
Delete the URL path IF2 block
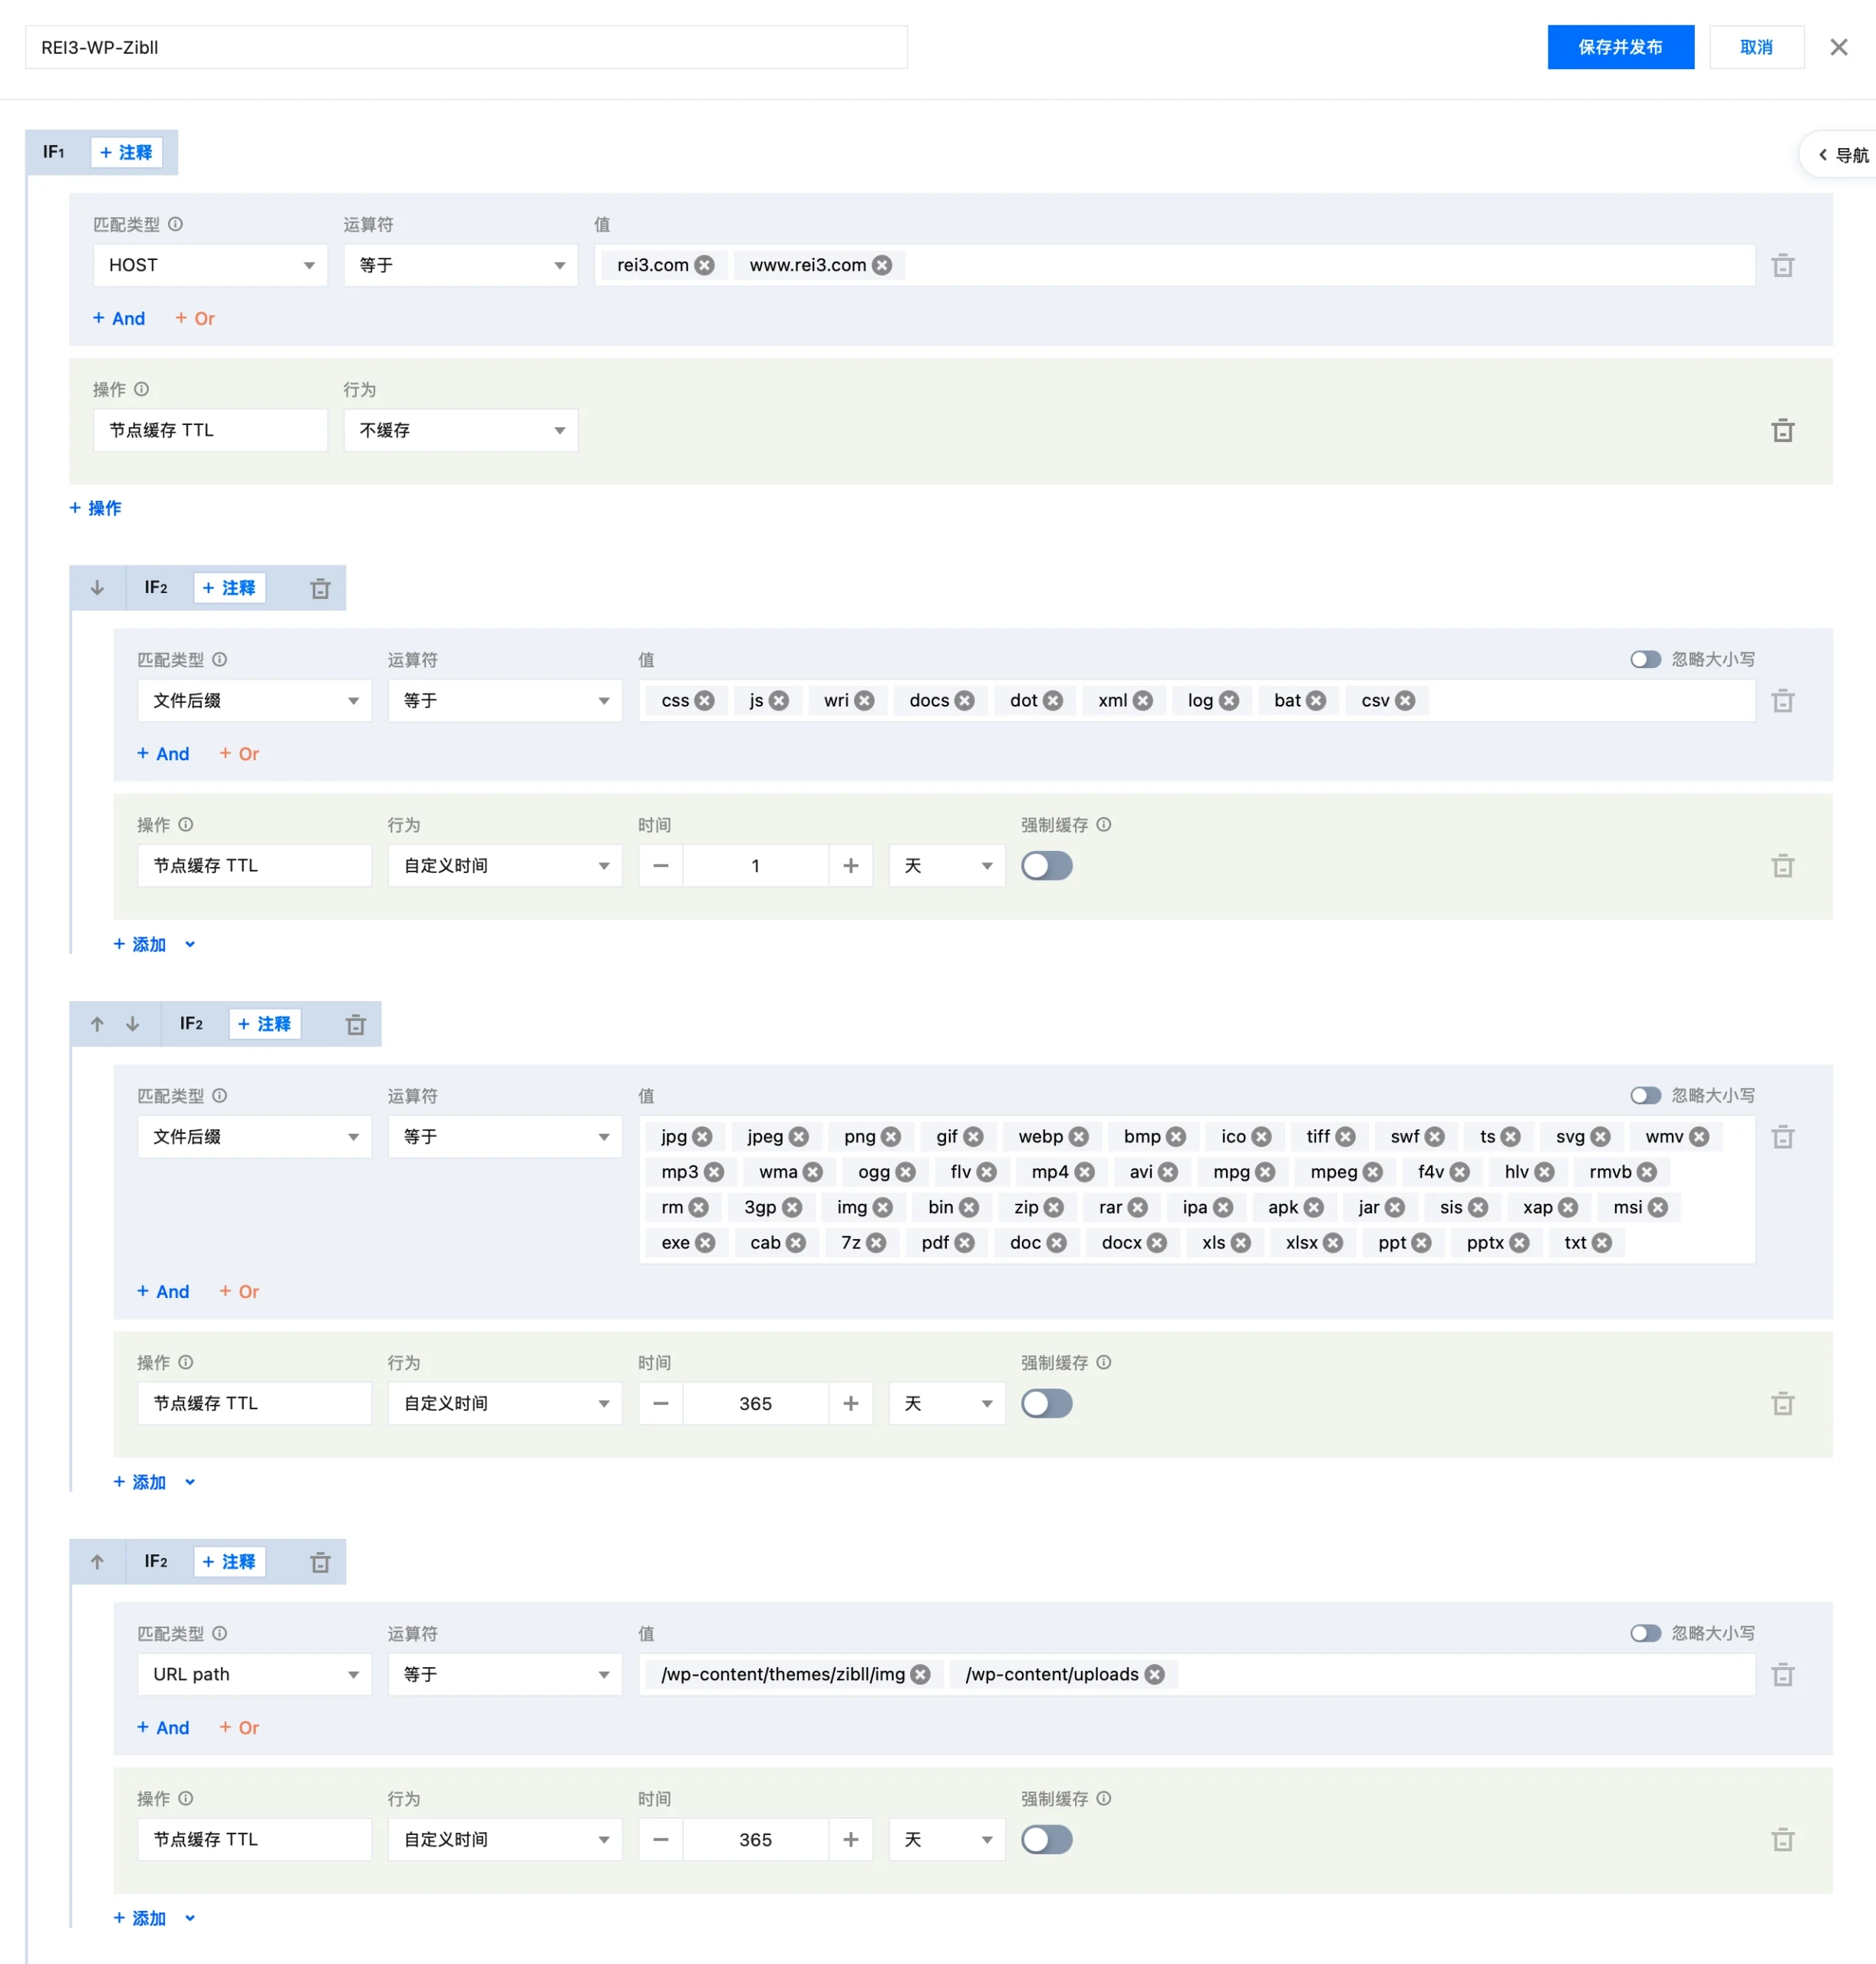320,1562
